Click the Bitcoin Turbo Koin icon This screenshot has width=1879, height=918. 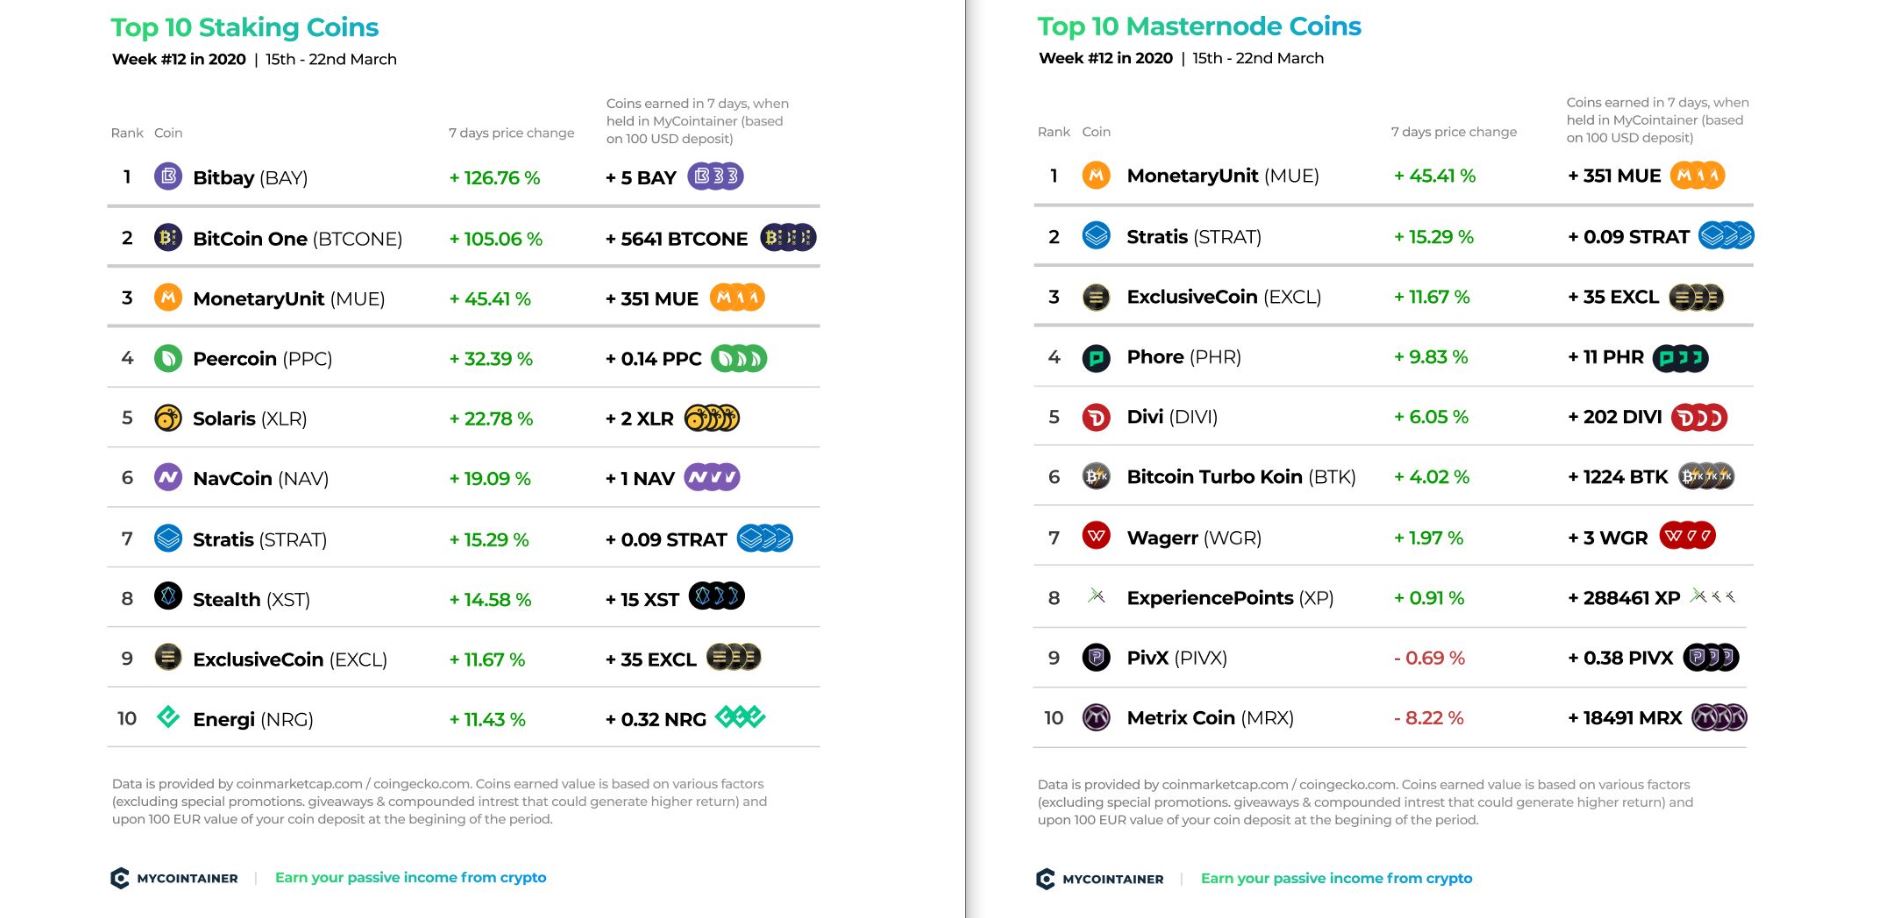[x=1096, y=477]
